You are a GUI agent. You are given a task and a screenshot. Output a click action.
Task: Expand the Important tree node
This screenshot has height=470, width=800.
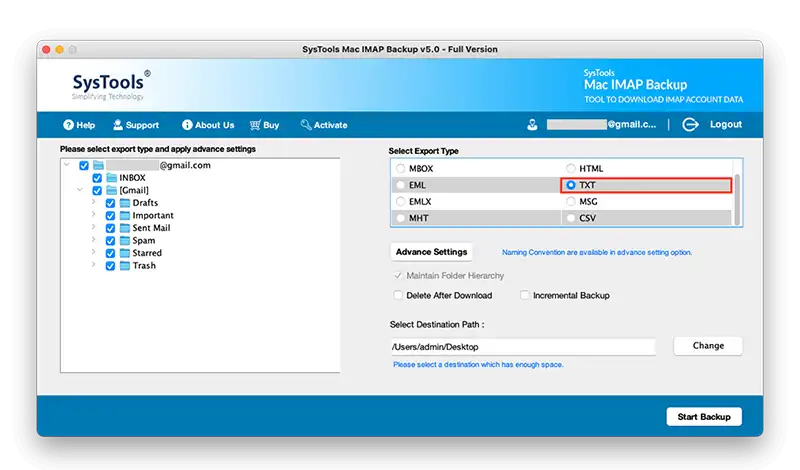tap(93, 214)
